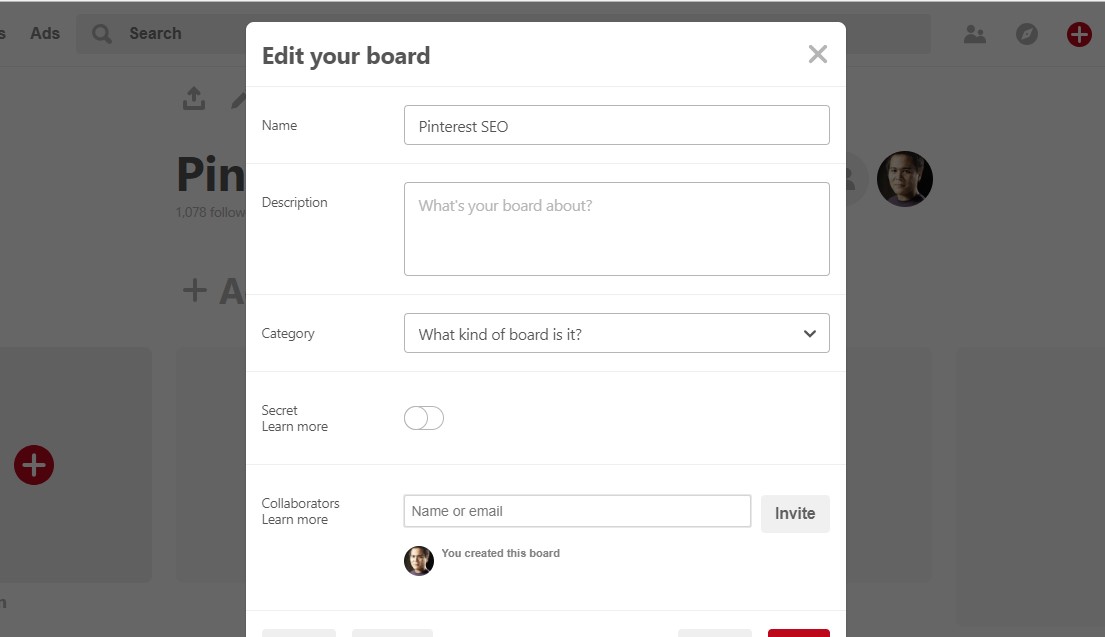The height and width of the screenshot is (637, 1105).
Task: Open Learn more link under Collaborators
Action: click(x=295, y=520)
